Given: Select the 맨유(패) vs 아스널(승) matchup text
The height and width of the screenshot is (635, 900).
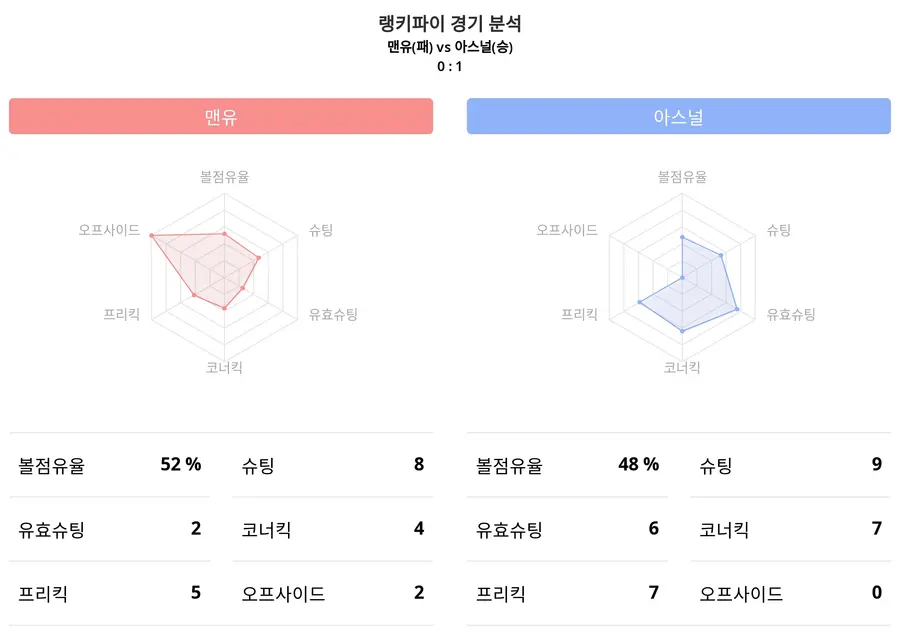Looking at the screenshot, I should click(450, 47).
